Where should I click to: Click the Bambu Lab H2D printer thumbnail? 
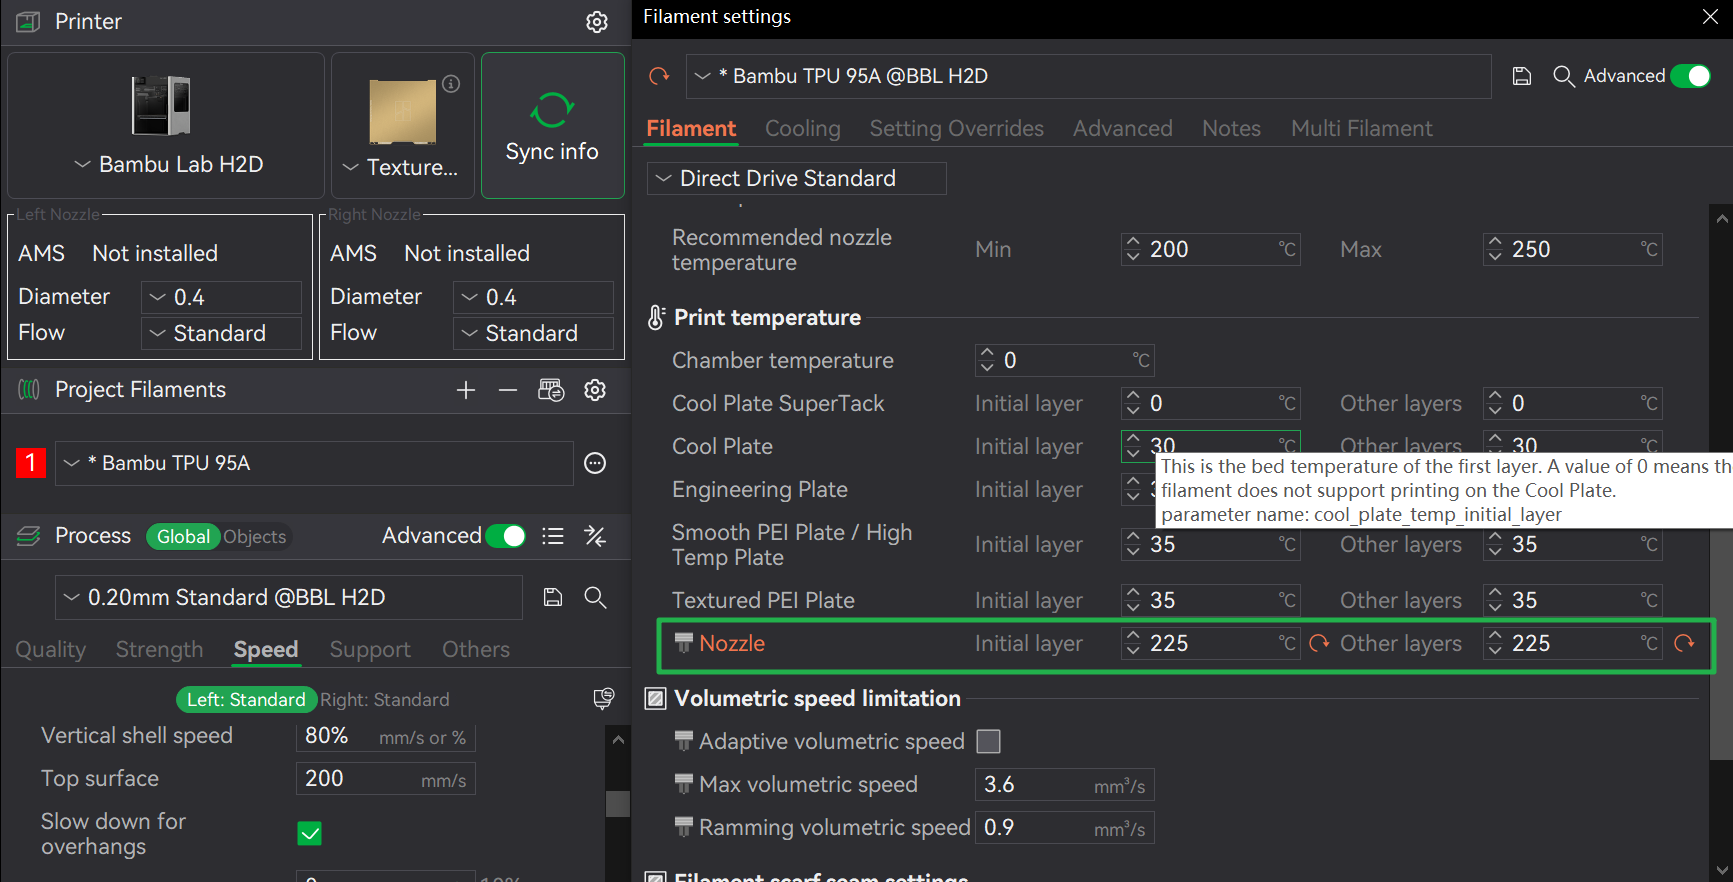point(161,105)
